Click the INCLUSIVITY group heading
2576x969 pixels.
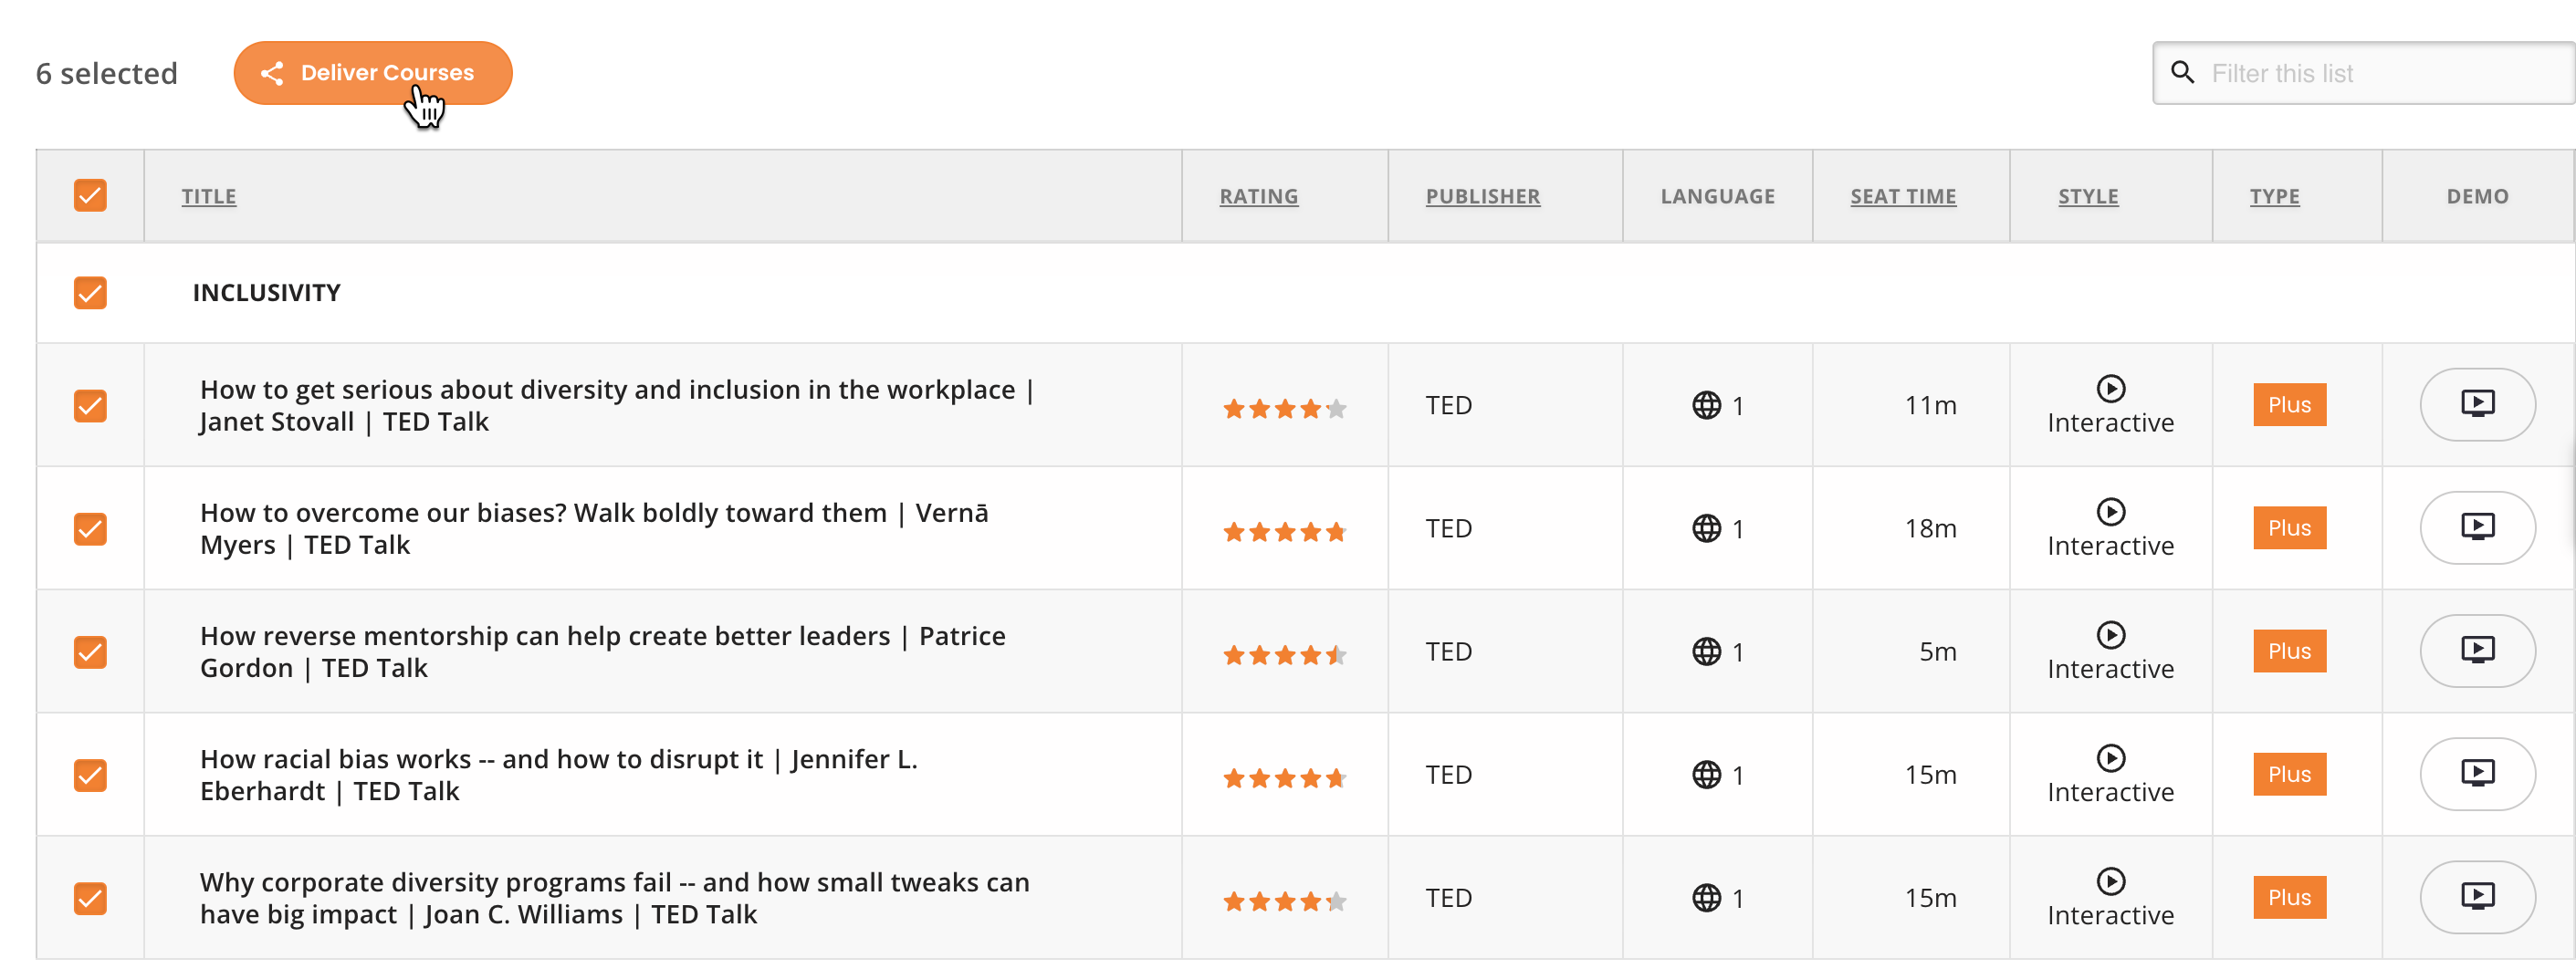coord(266,293)
